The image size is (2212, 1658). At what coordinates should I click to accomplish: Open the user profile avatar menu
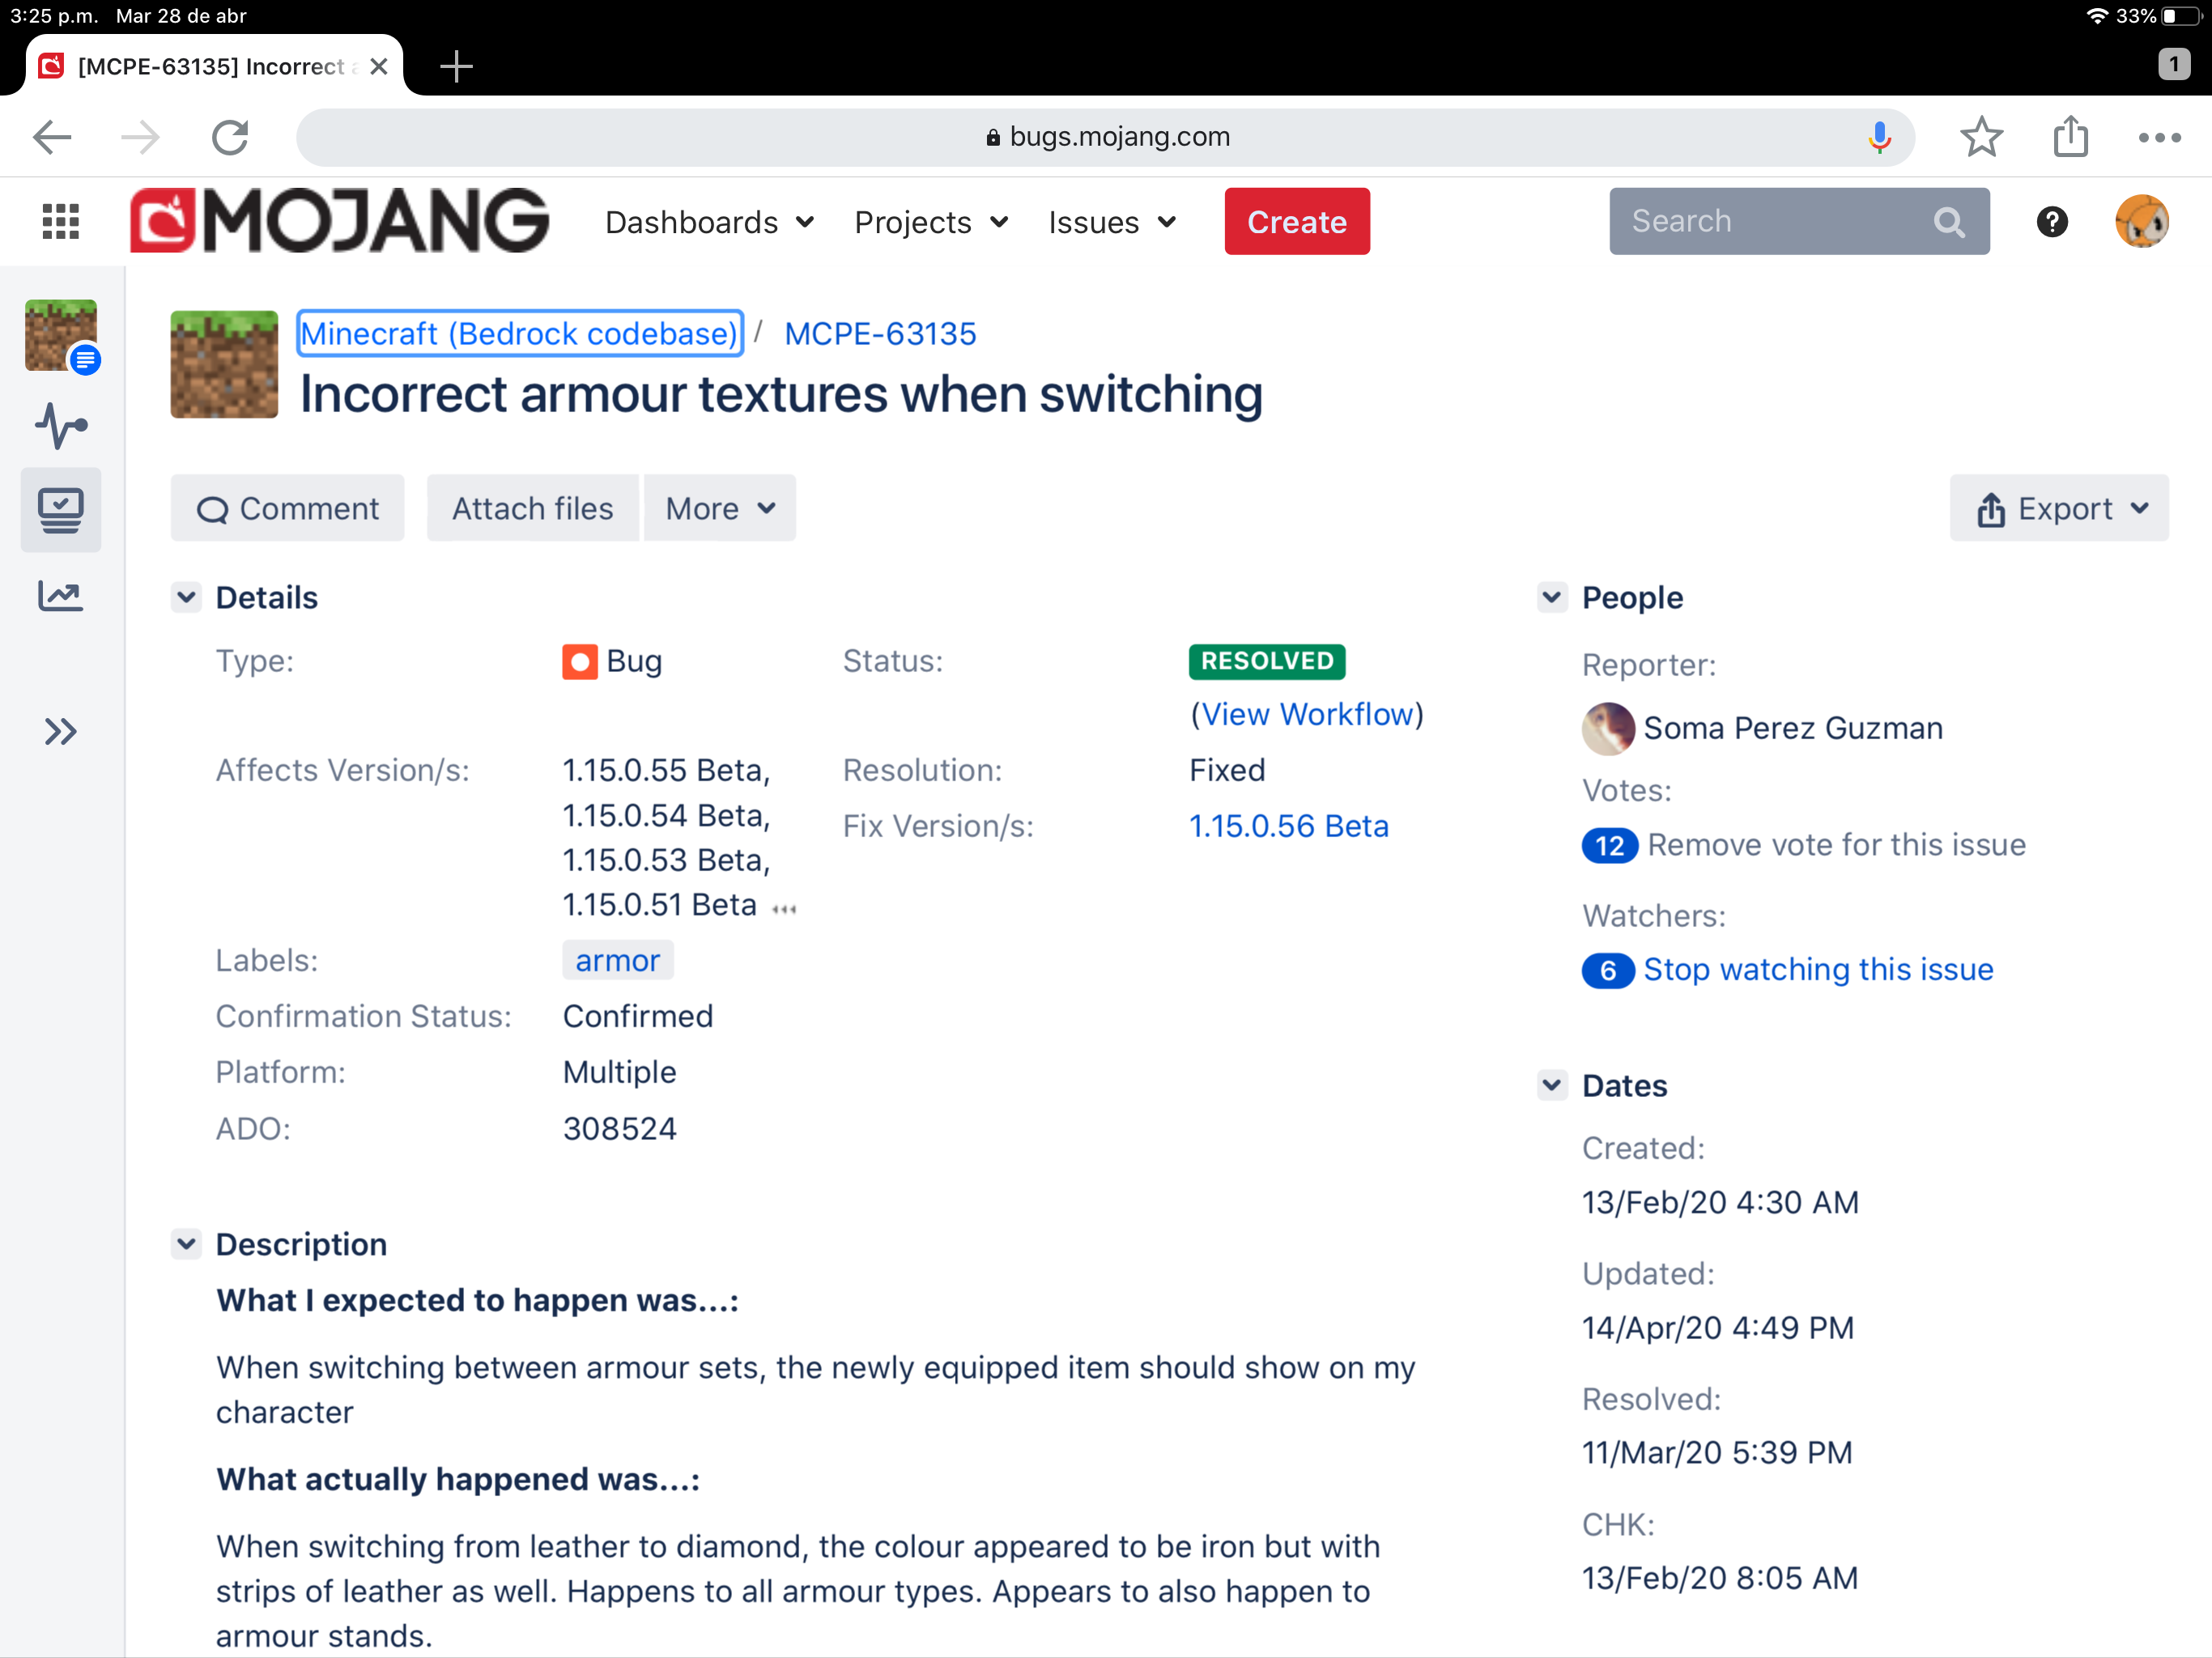point(2141,221)
